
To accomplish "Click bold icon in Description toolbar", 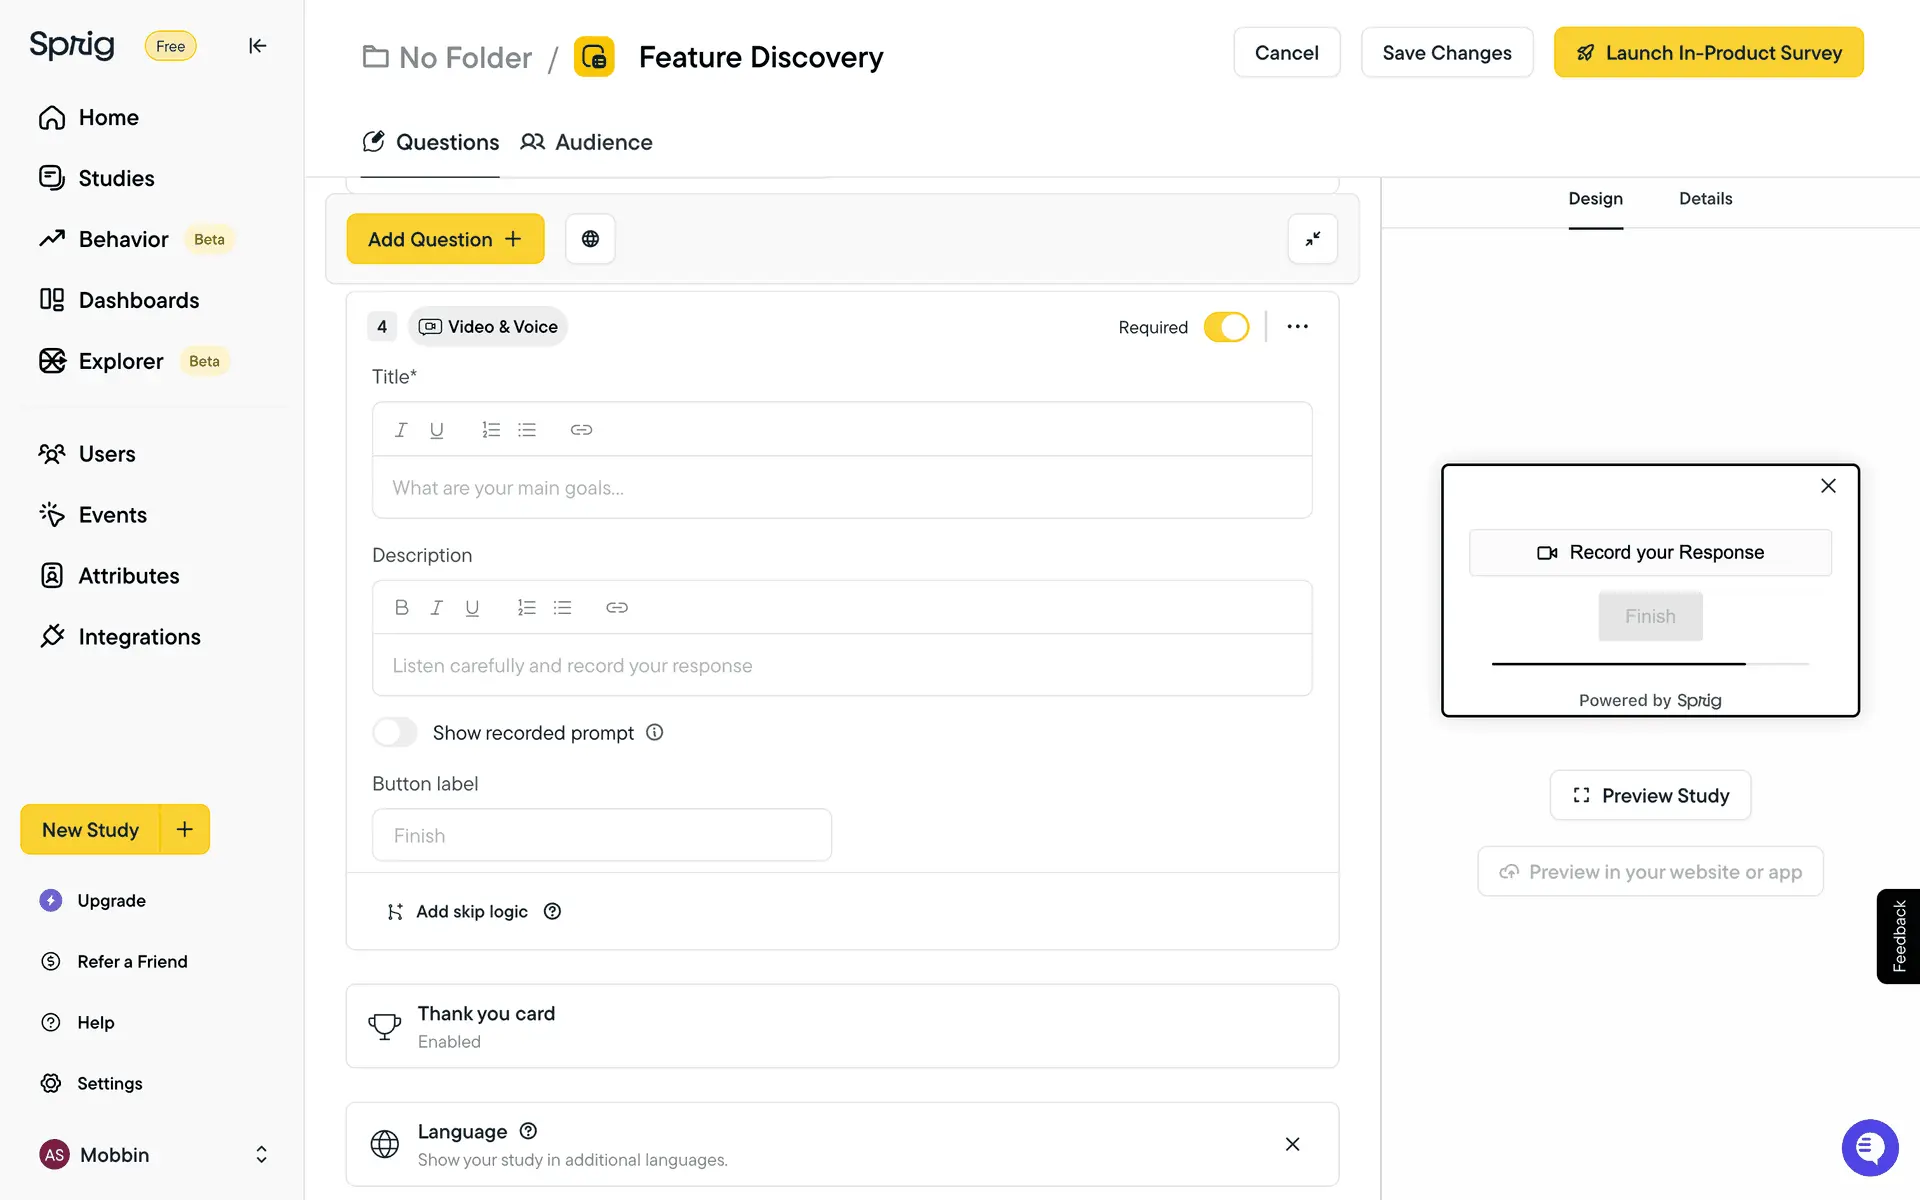I will pos(402,608).
